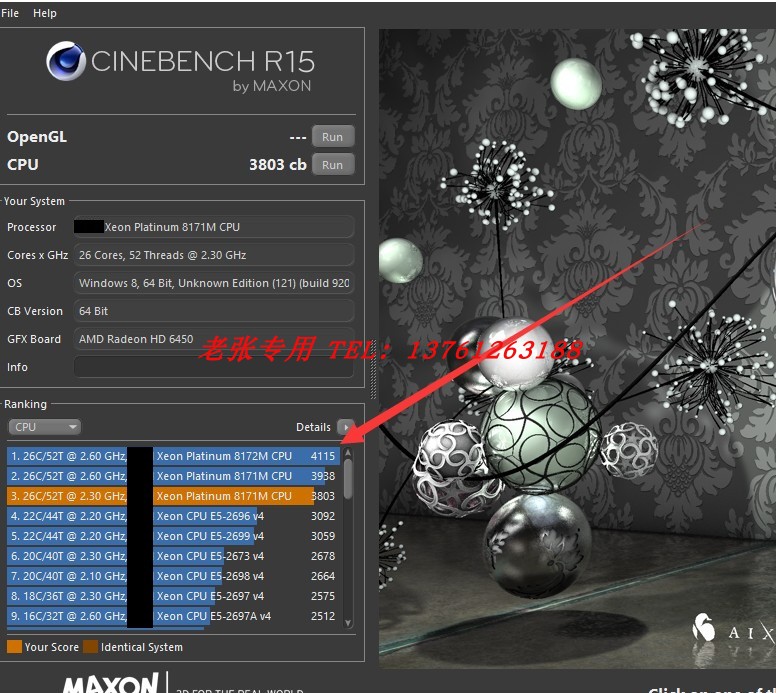Select ranking row Xeon CPU E5-2673 v4

tap(173, 556)
